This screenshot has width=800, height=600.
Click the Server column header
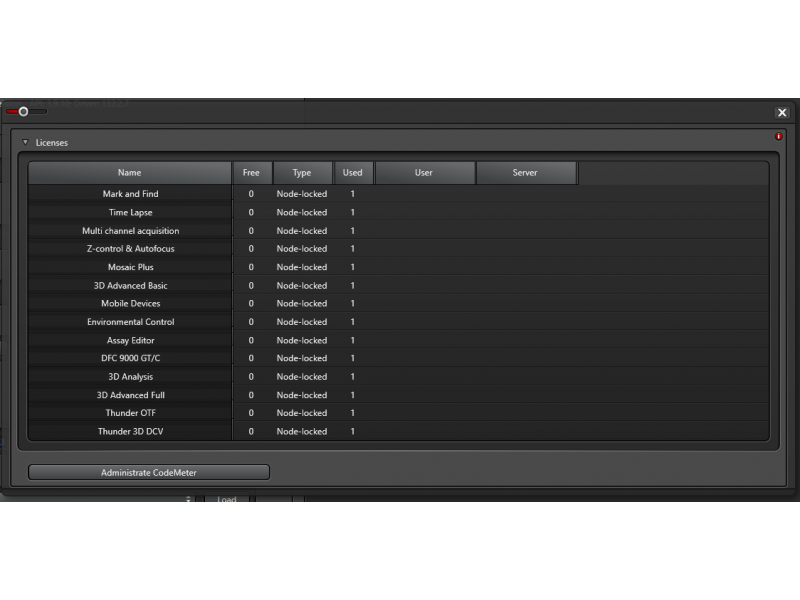pos(526,173)
